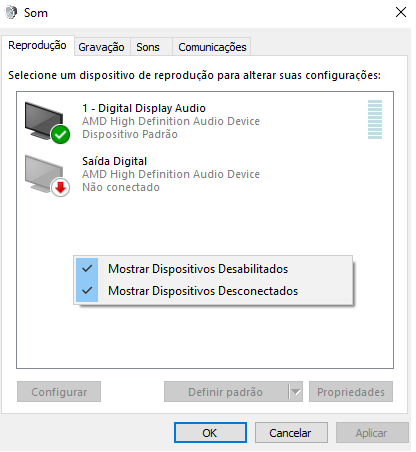
Task: Click the speaker icon in title bar
Action: pyautogui.click(x=11, y=13)
